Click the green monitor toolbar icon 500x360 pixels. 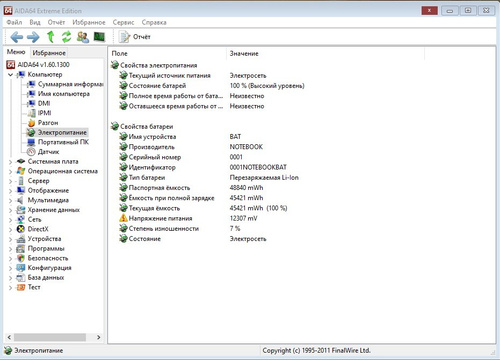[99, 37]
